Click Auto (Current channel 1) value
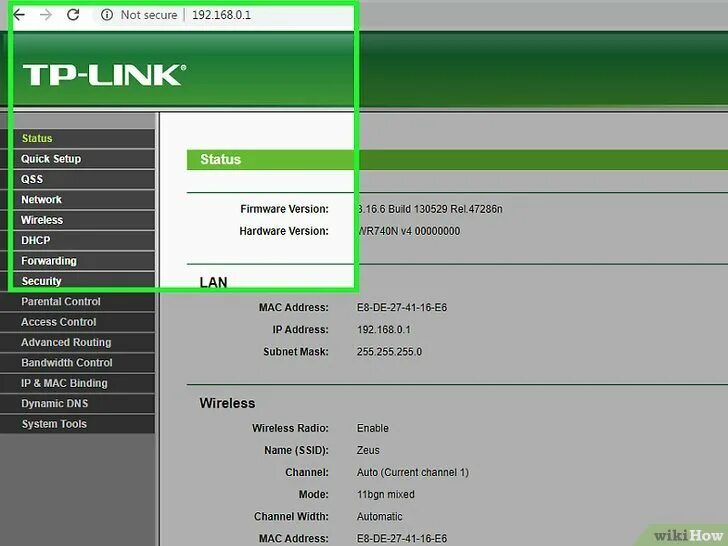The image size is (728, 546). pos(412,473)
